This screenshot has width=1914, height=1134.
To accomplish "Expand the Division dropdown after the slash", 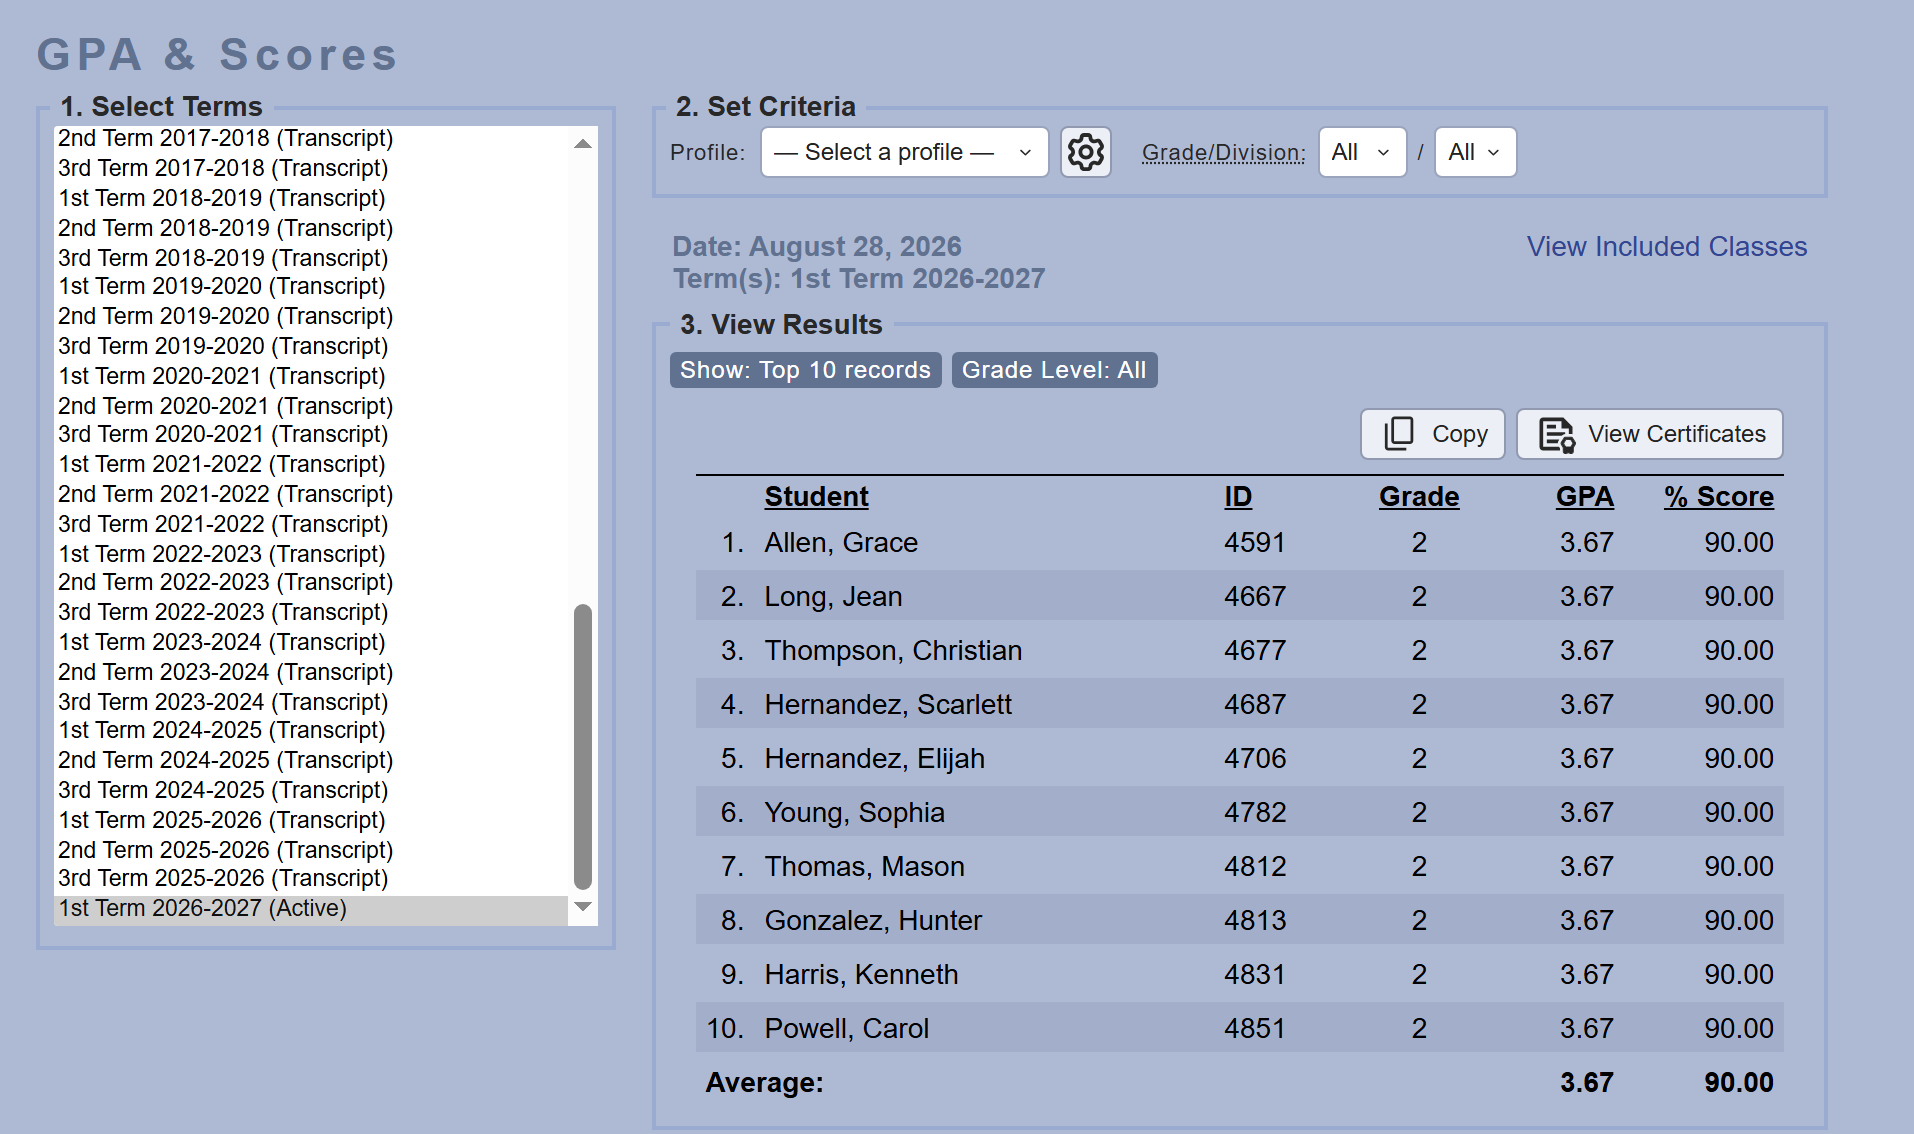I will tap(1475, 152).
